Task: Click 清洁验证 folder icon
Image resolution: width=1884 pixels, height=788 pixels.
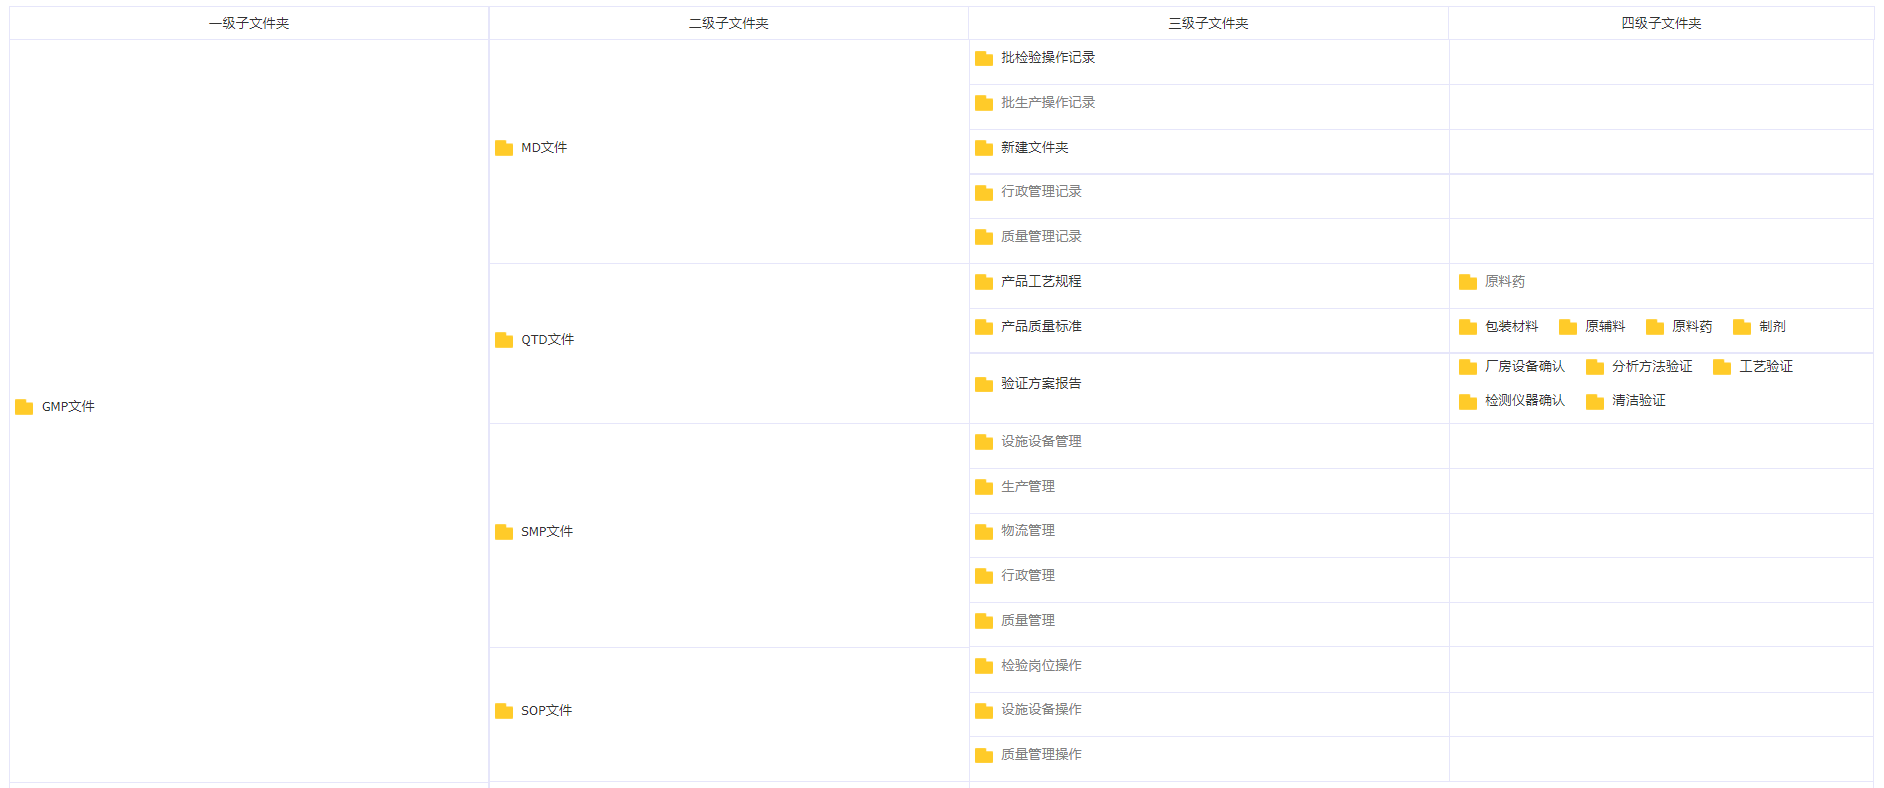Action: coord(1595,401)
